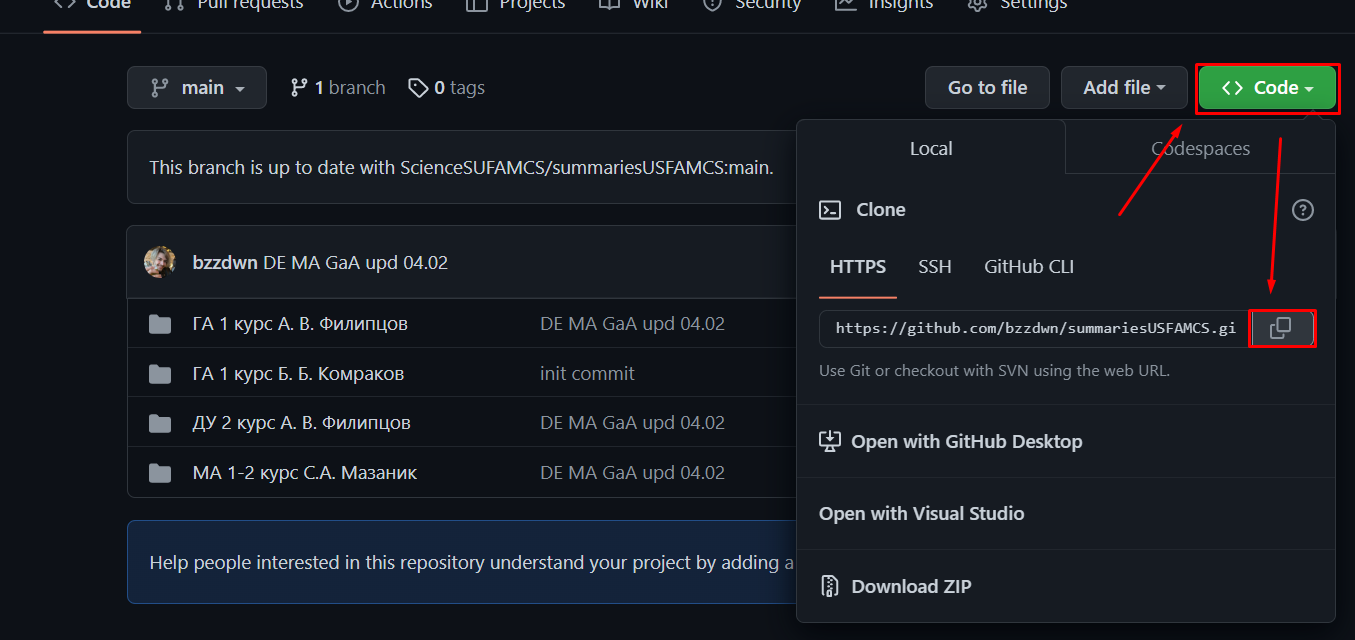Image resolution: width=1355 pixels, height=640 pixels.
Task: Open folder ДУ 2 курс А. В. Филипцов
Action: click(x=302, y=423)
